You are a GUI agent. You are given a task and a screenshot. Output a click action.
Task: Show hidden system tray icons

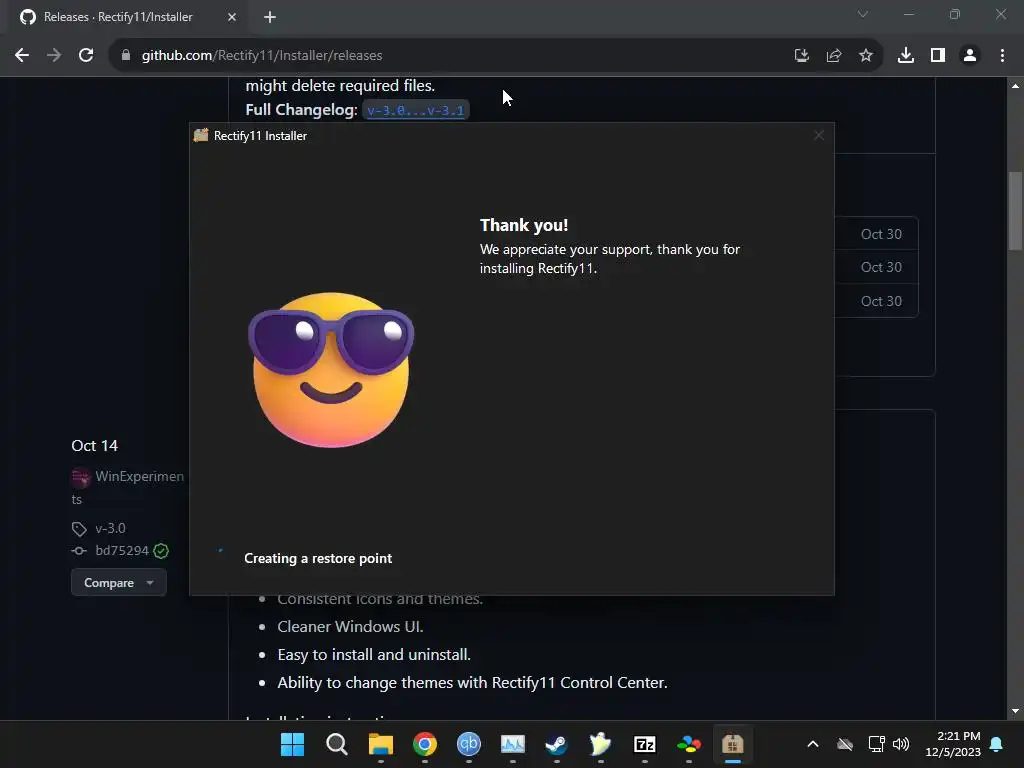(813, 744)
